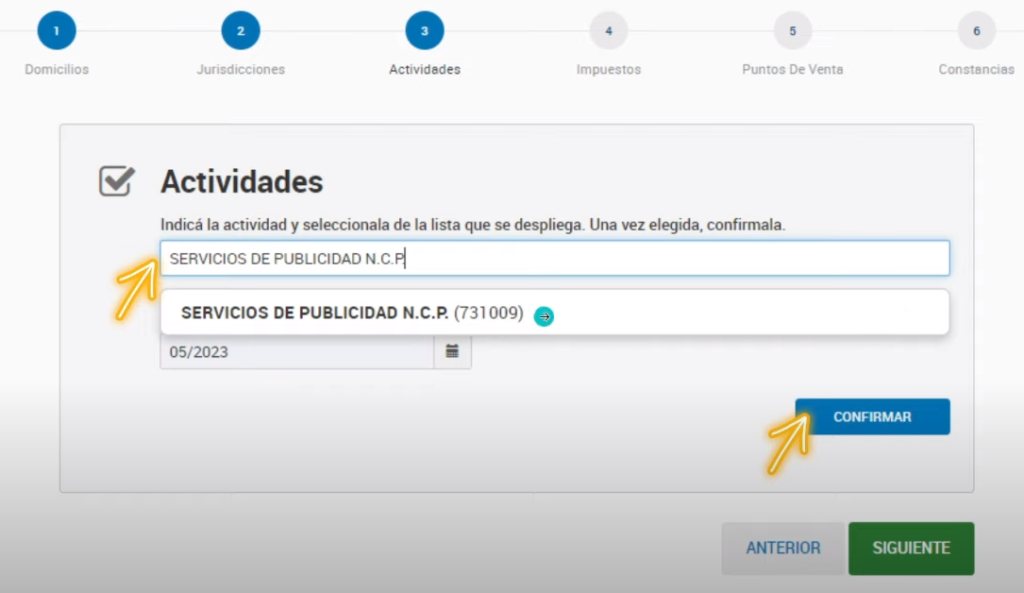Select step 5 circle for Puntos De Venta
The width and height of the screenshot is (1024, 593).
point(792,29)
